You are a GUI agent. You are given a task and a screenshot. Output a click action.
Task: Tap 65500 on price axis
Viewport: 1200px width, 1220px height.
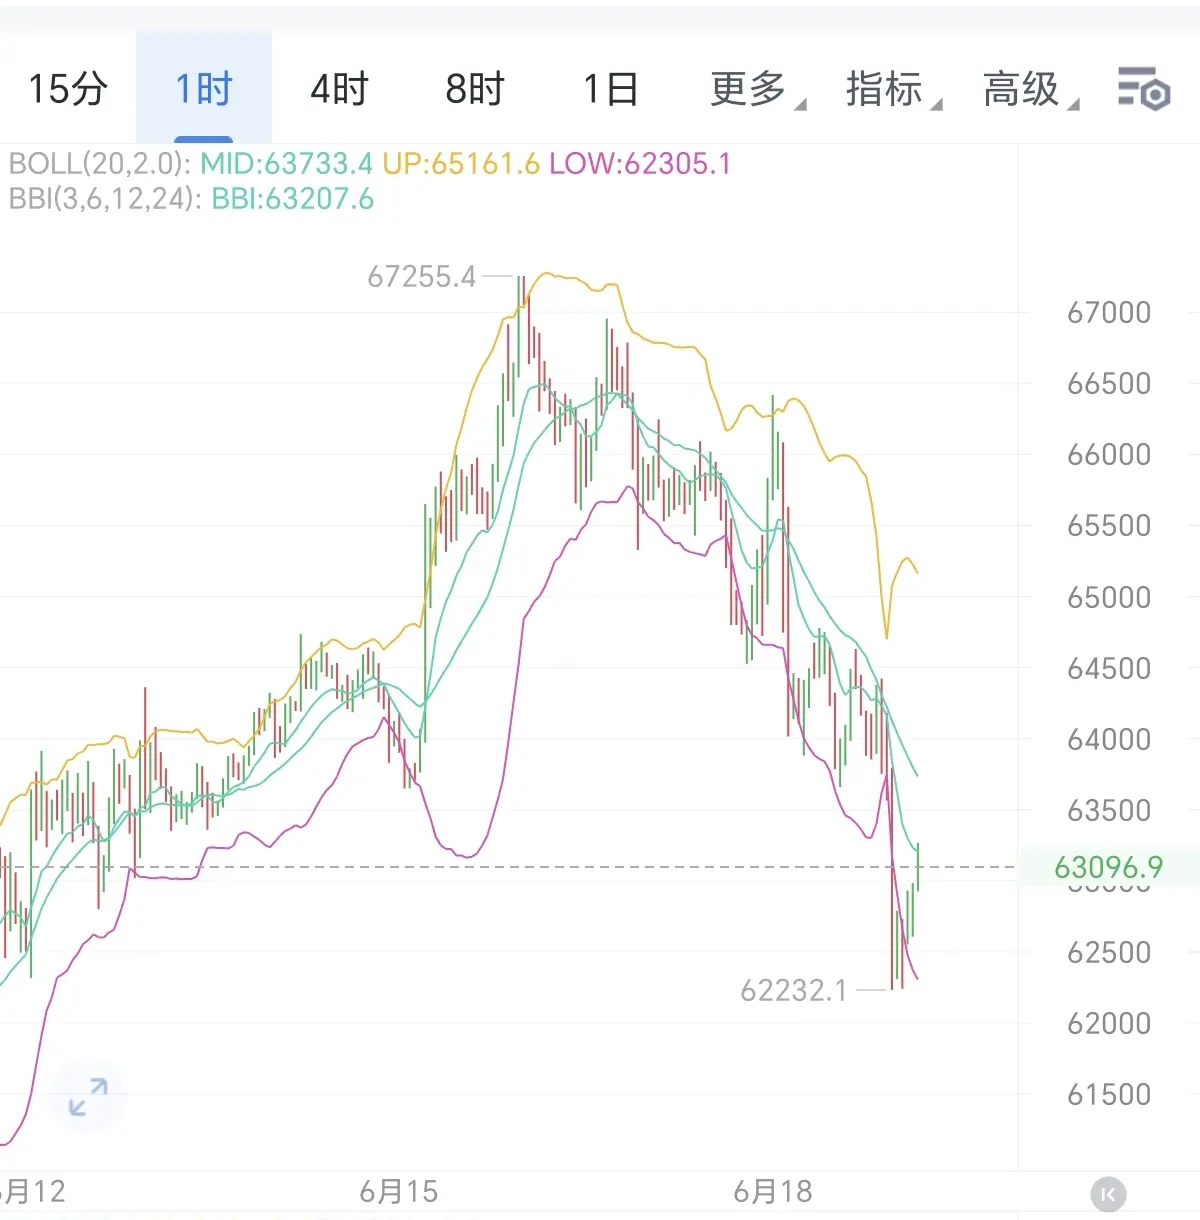click(x=1109, y=526)
